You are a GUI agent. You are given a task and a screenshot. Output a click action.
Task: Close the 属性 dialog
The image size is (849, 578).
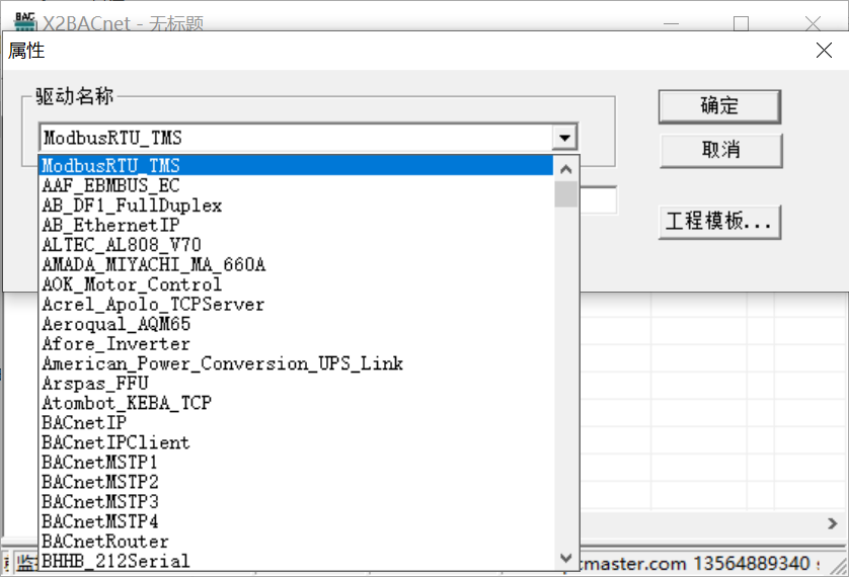tap(824, 50)
